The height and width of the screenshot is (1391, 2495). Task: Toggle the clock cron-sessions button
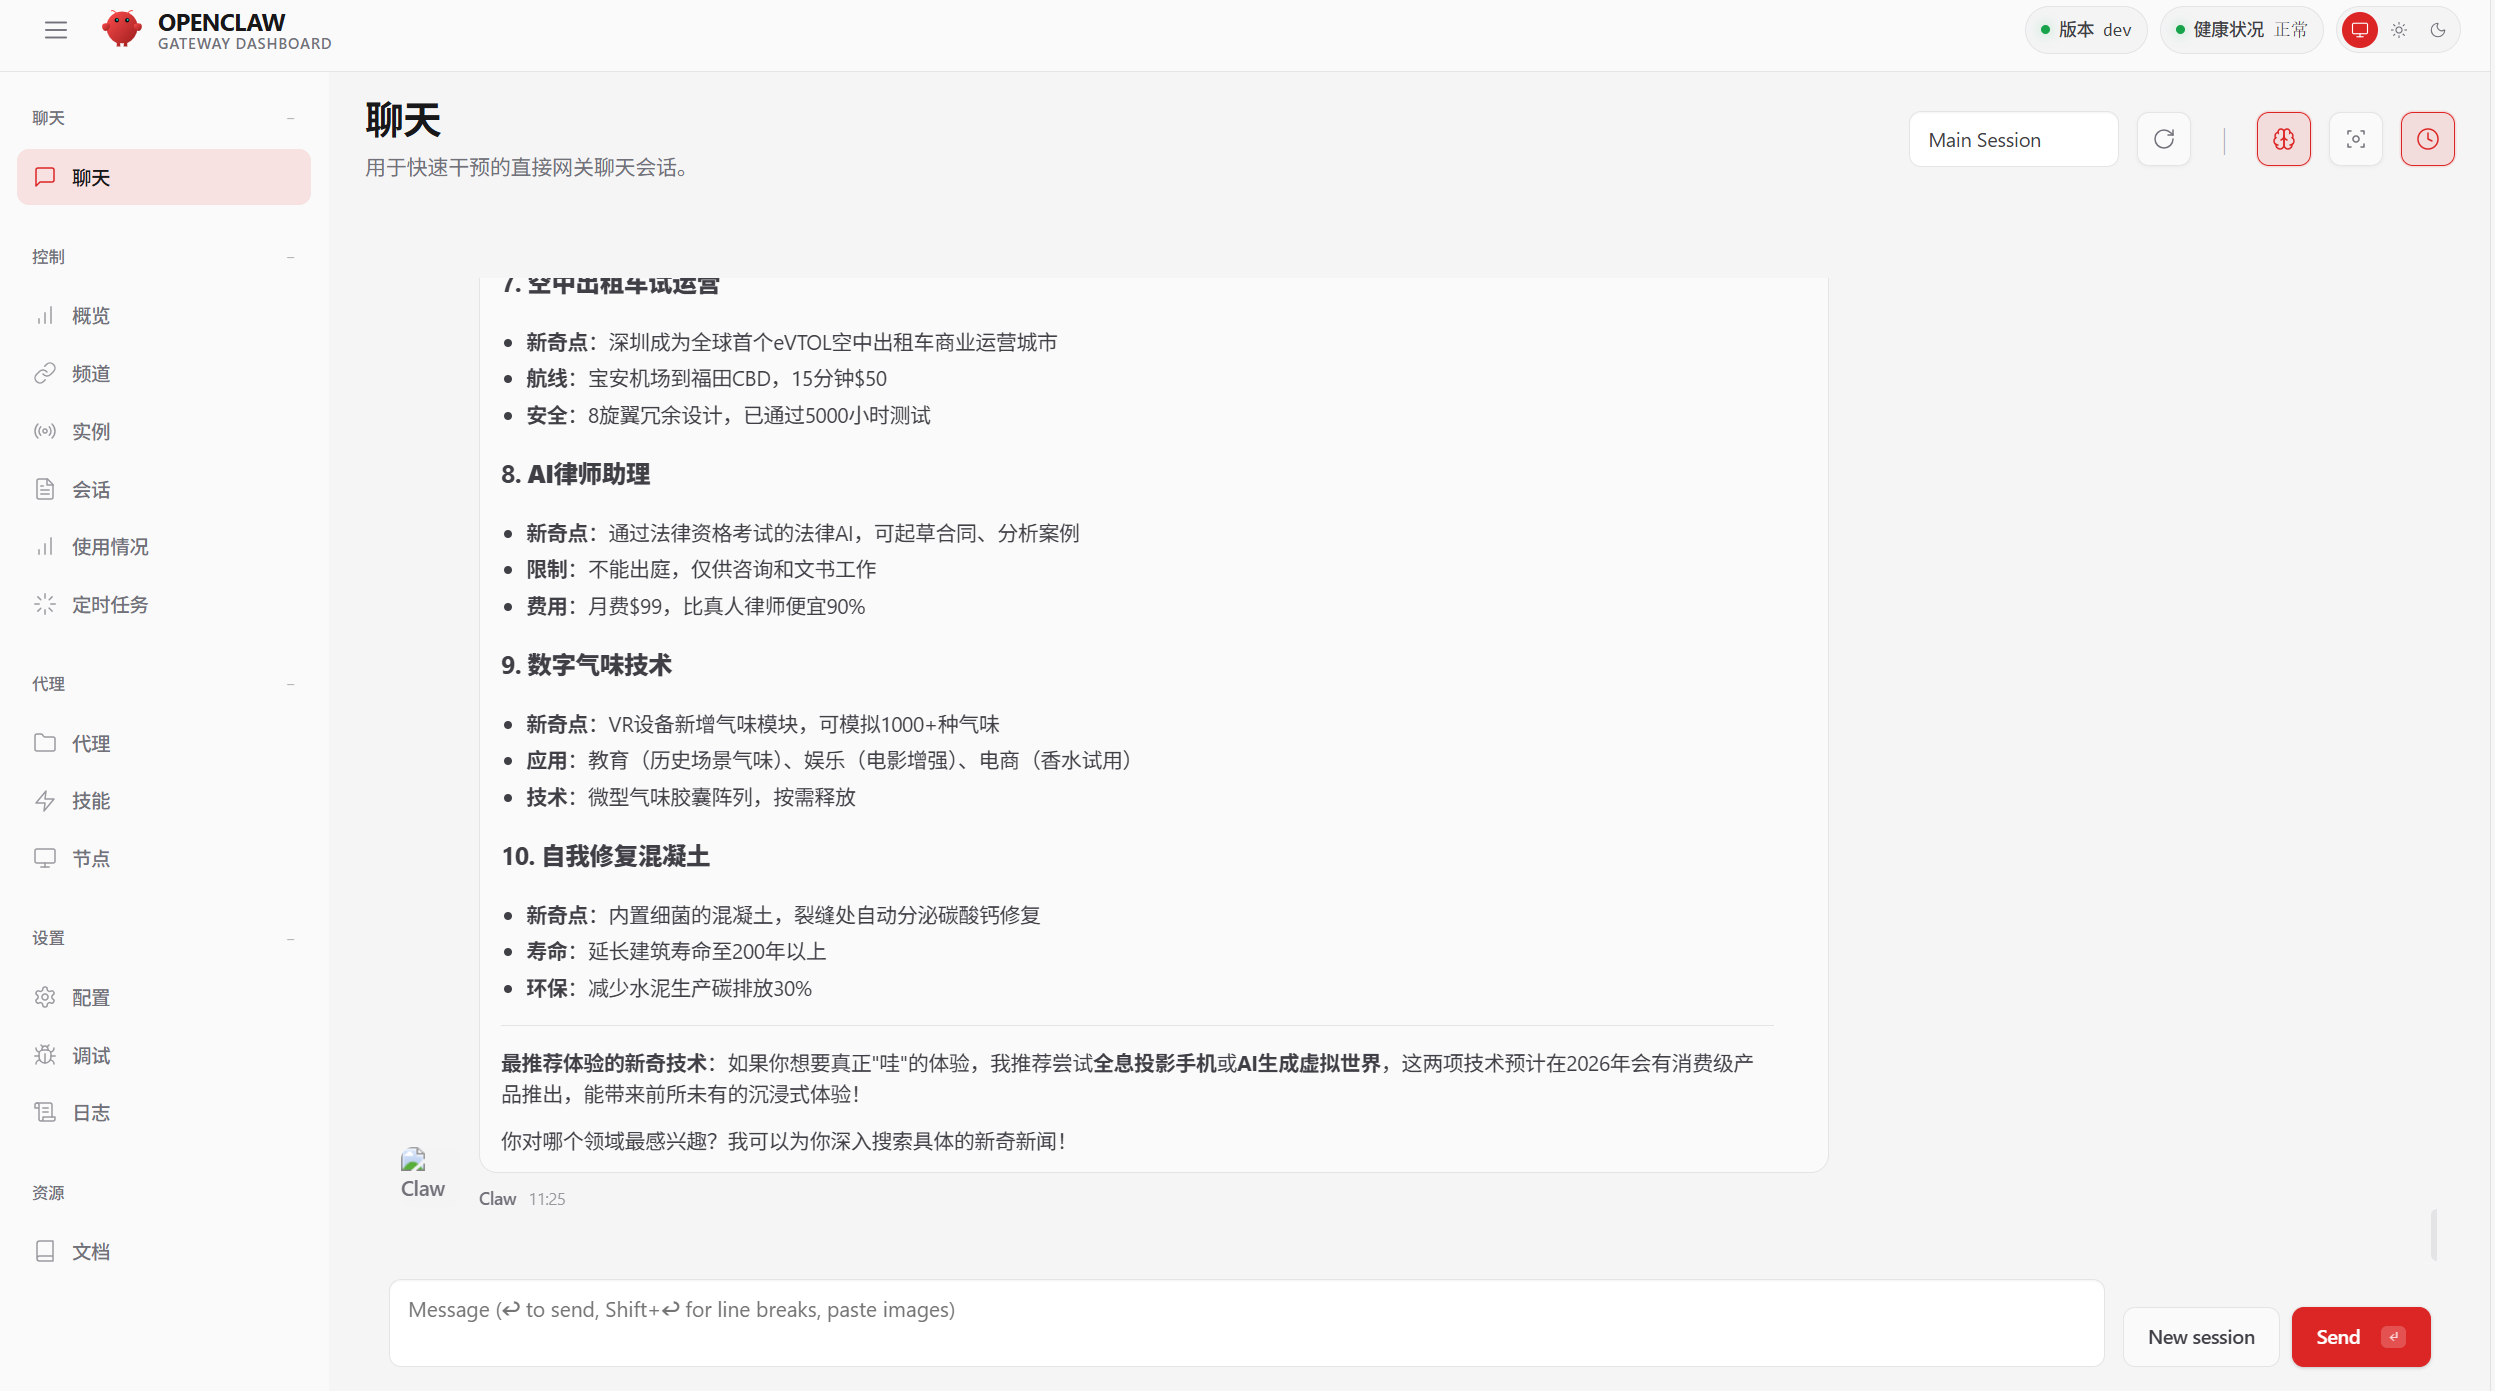[2427, 139]
